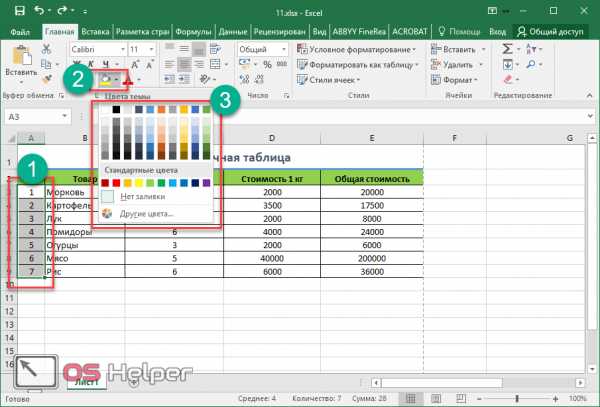Viewport: 600px width, 407px height.
Task: Pick standard yellow fill color
Action: 139,183
